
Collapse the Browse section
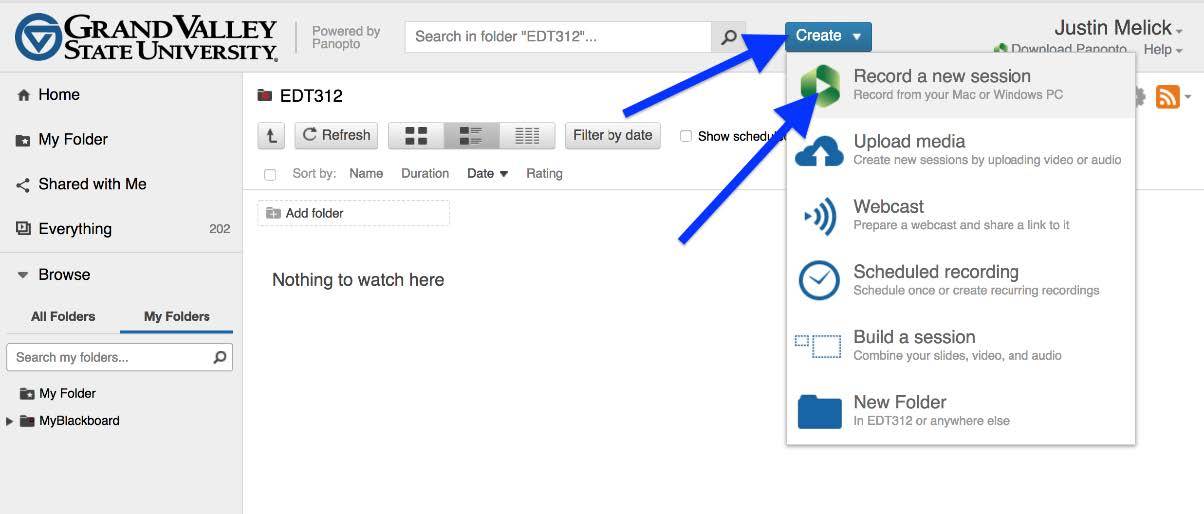coord(23,275)
